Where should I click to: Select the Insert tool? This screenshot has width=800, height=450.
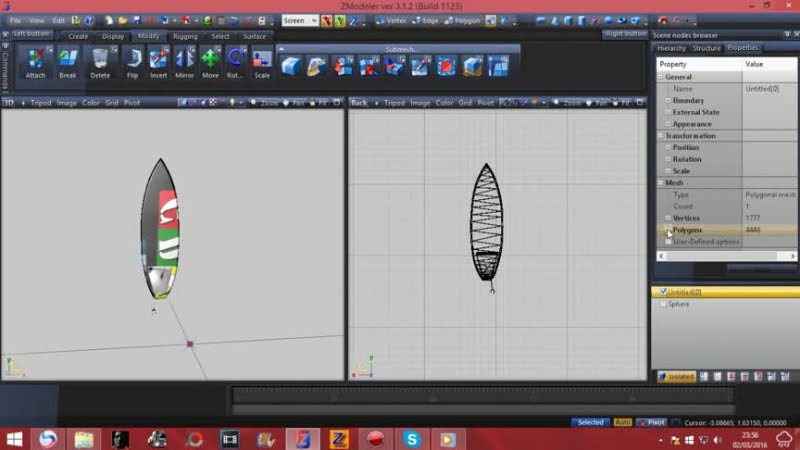[158, 63]
